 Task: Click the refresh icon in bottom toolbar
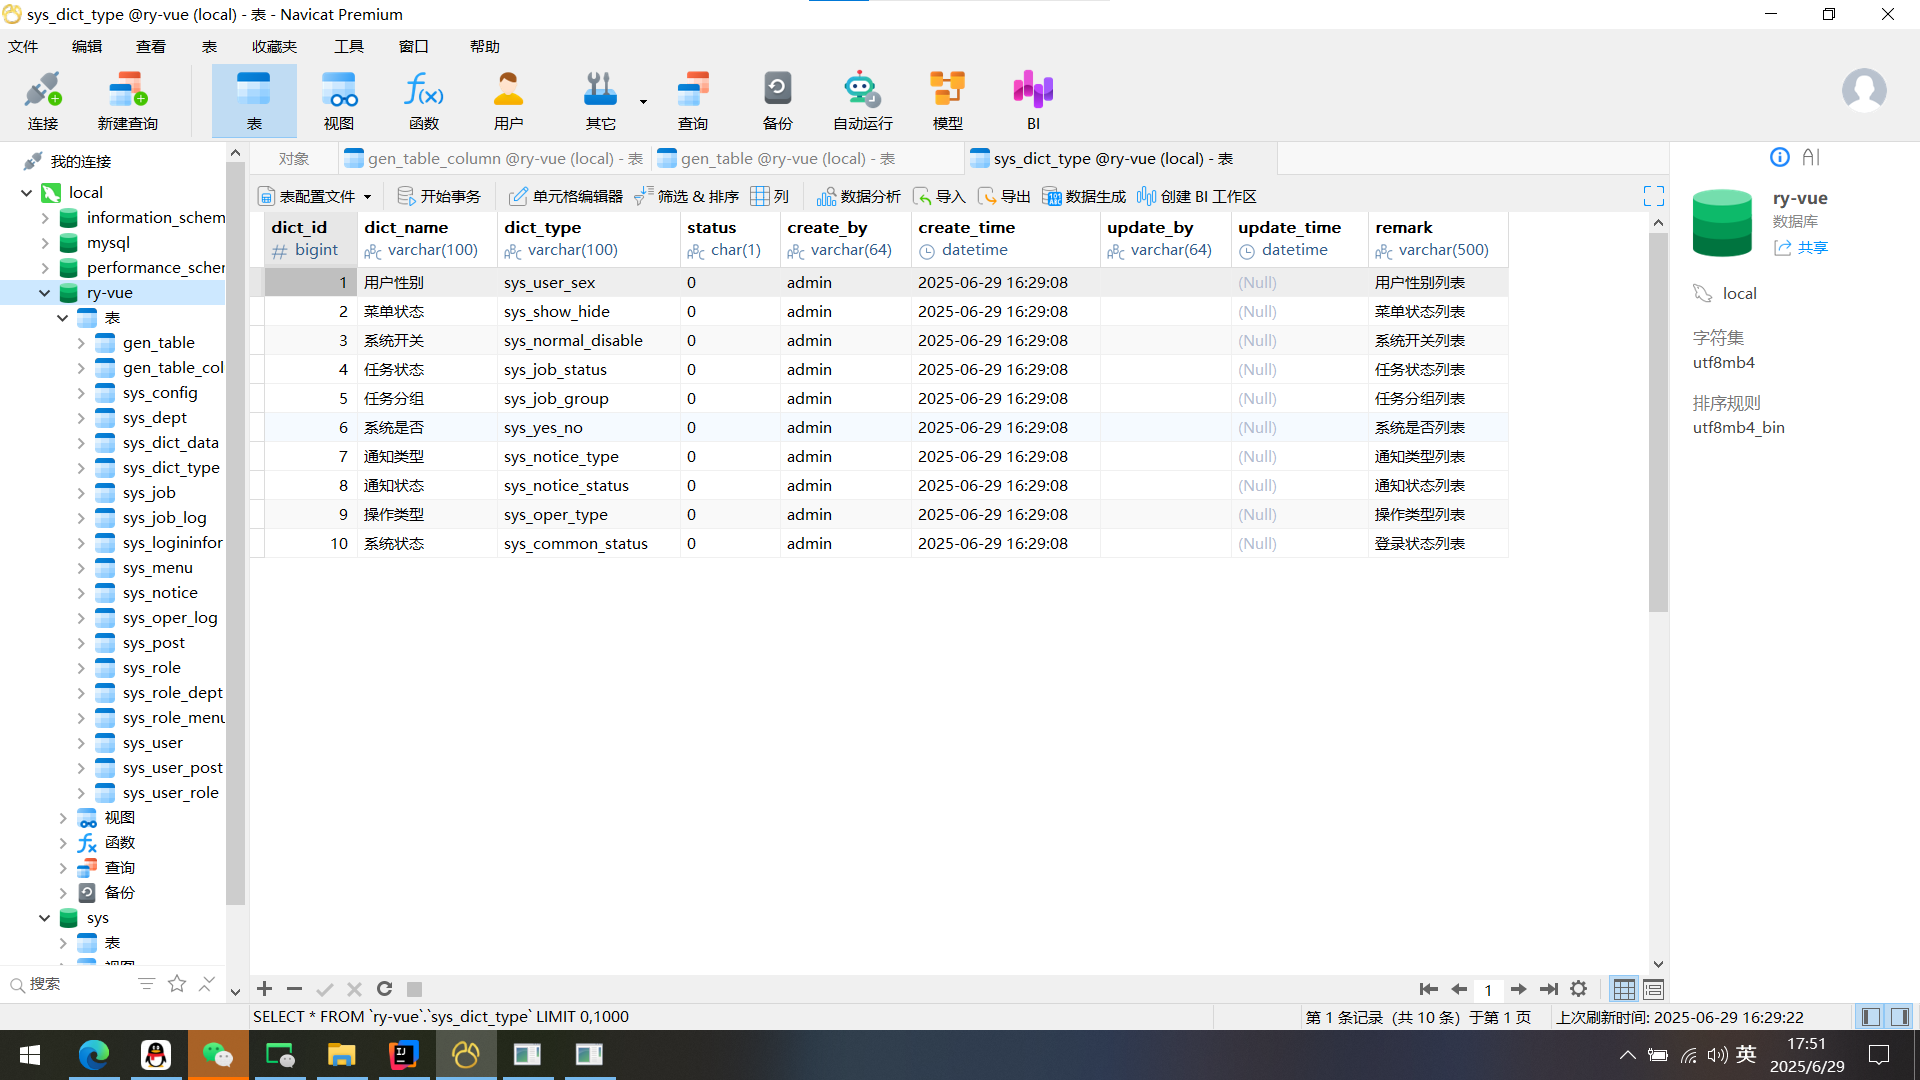(384, 989)
